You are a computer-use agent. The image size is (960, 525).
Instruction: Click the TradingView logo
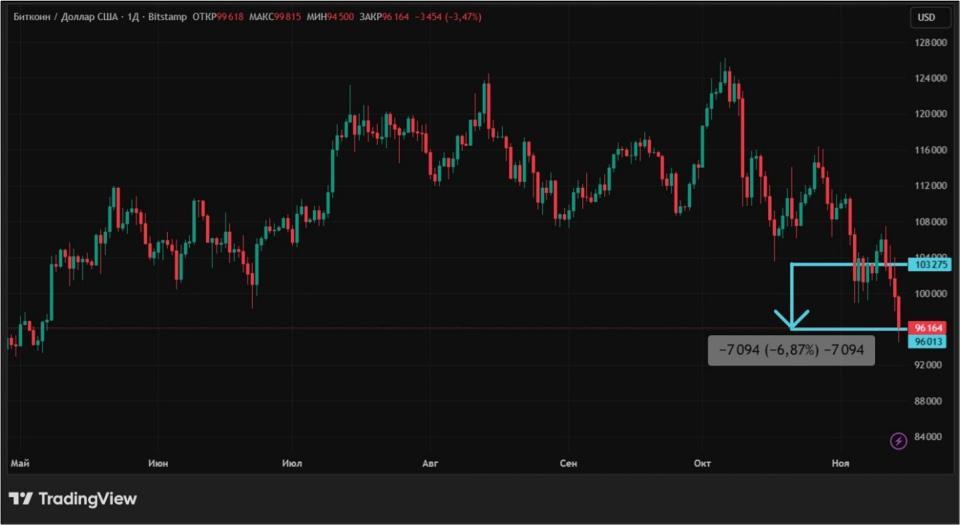tap(73, 498)
